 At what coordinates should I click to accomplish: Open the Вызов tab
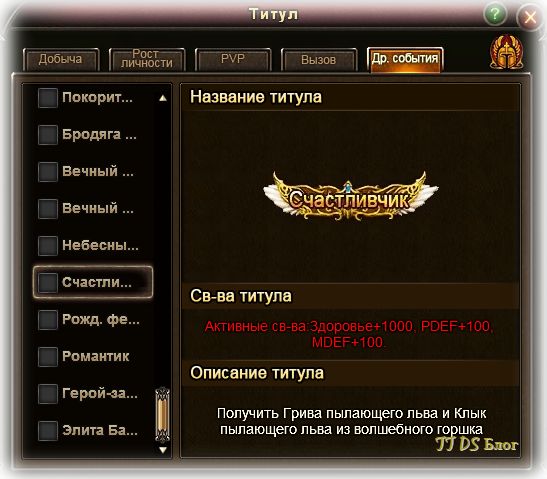pyautogui.click(x=319, y=59)
